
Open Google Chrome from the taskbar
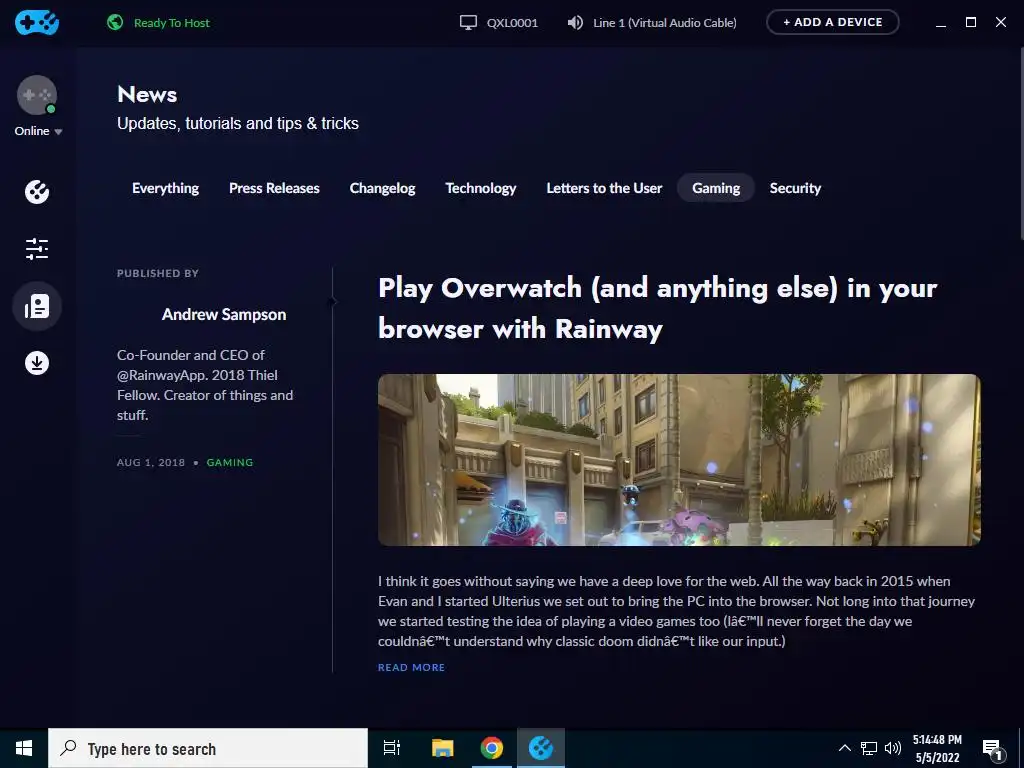pyautogui.click(x=492, y=748)
